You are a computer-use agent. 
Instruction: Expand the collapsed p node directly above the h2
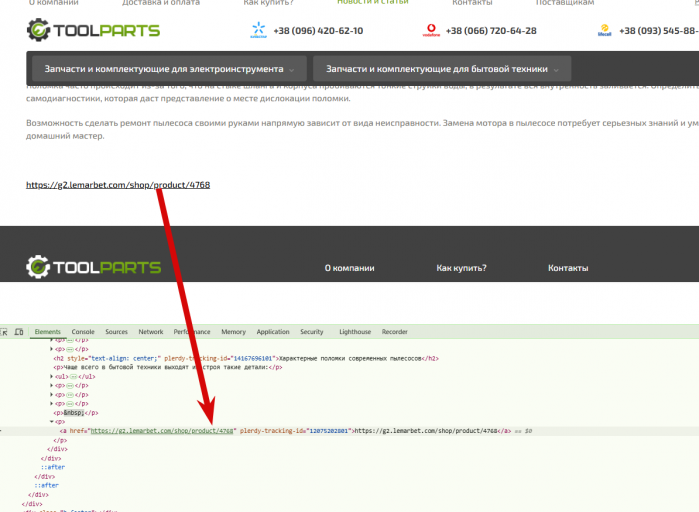tap(51, 349)
